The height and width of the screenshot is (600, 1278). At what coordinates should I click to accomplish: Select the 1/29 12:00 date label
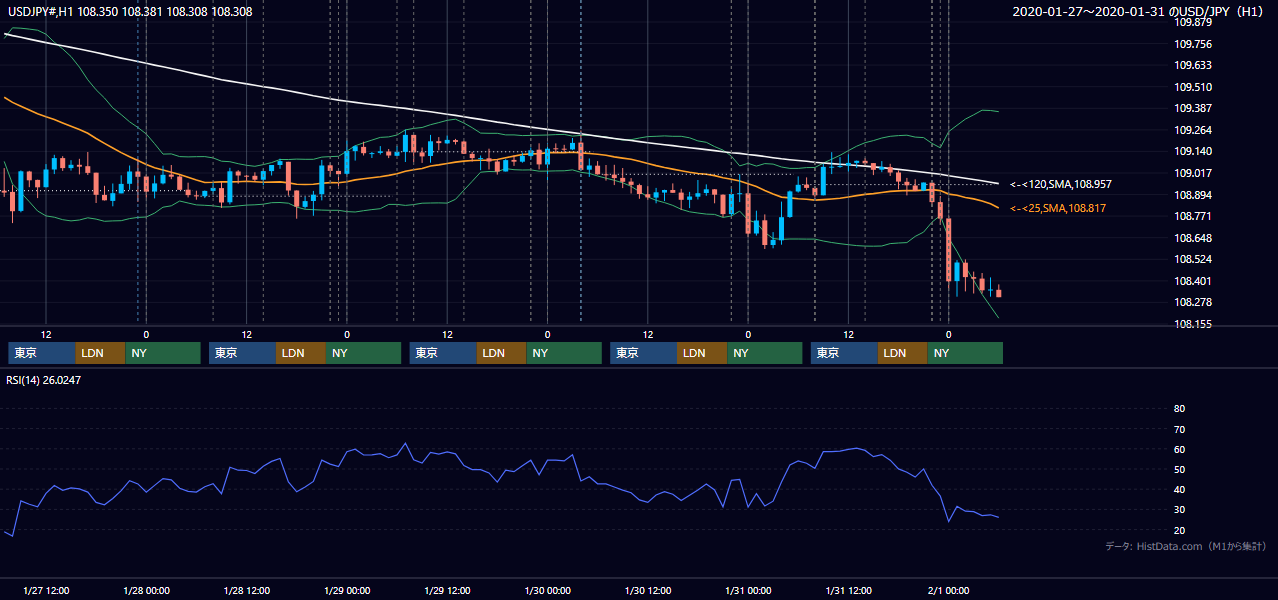click(448, 591)
